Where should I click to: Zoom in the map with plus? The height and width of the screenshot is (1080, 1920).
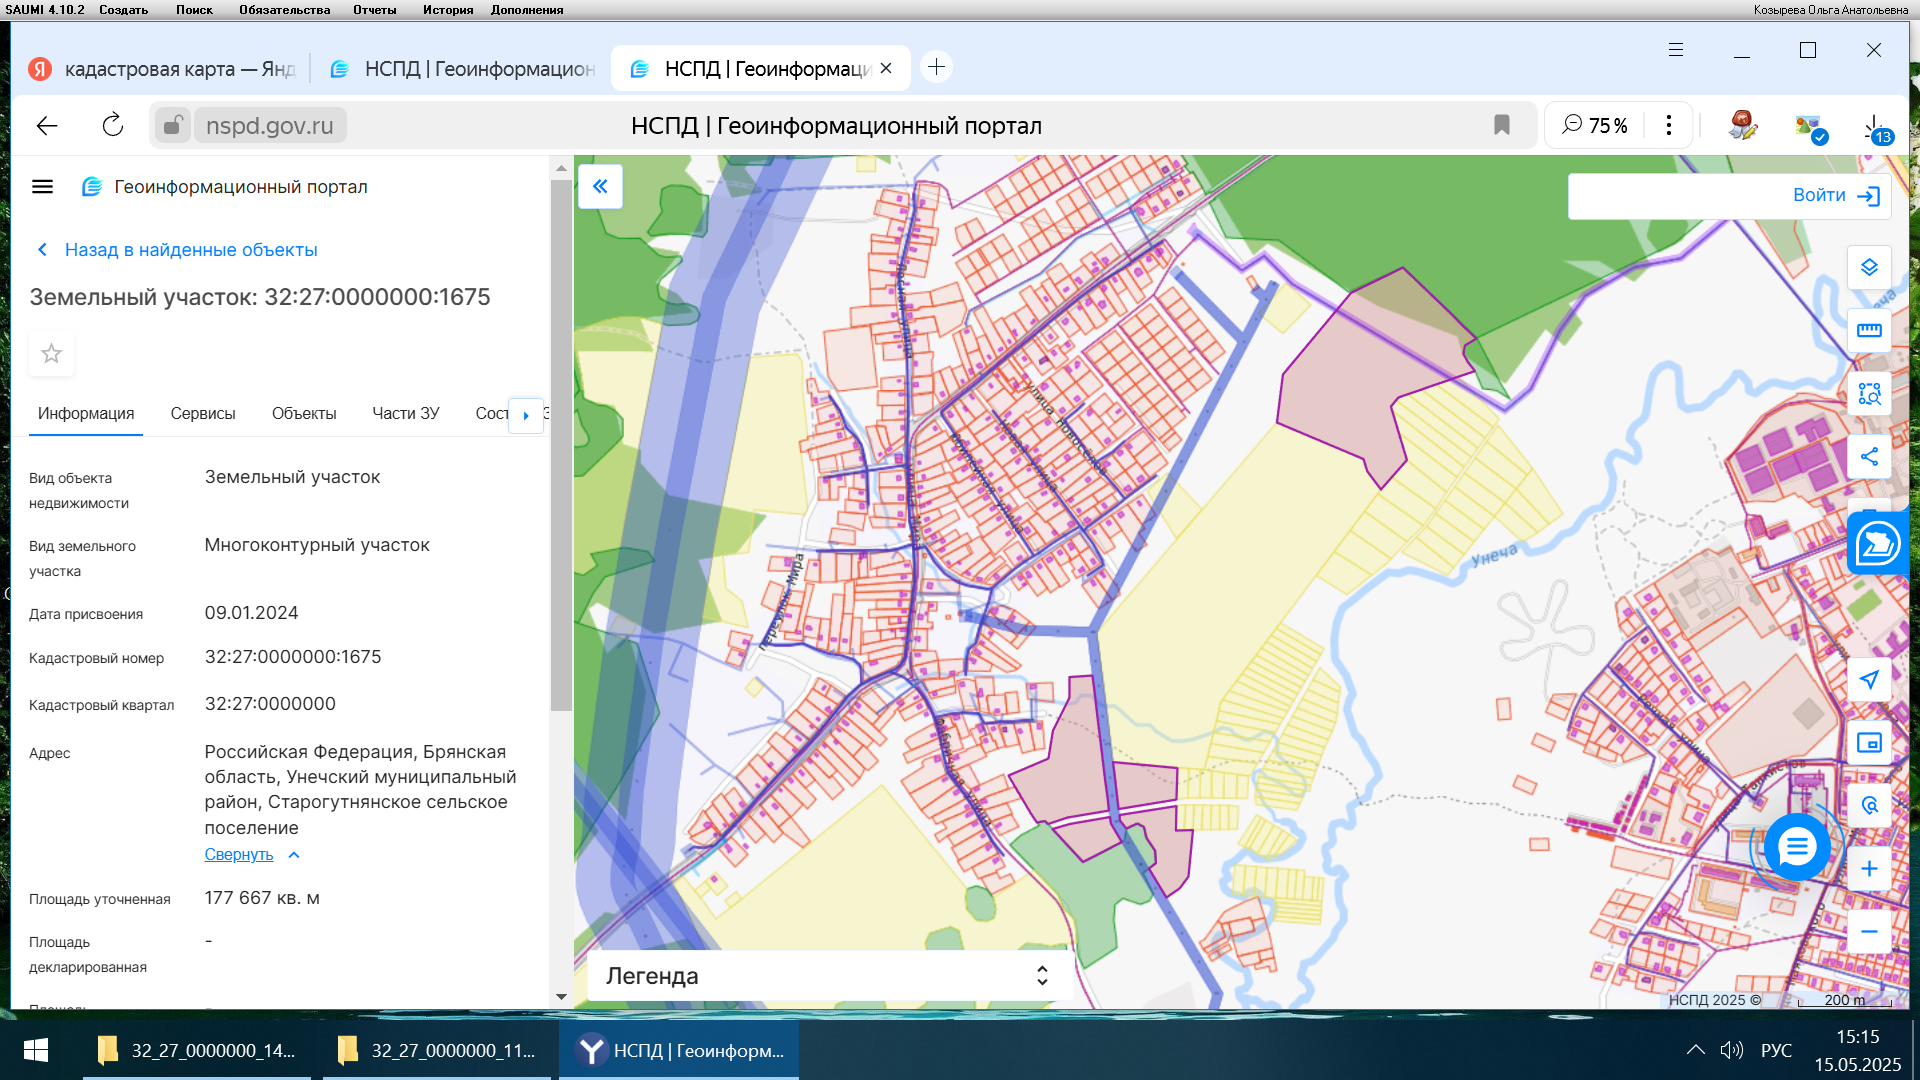coord(1869,869)
